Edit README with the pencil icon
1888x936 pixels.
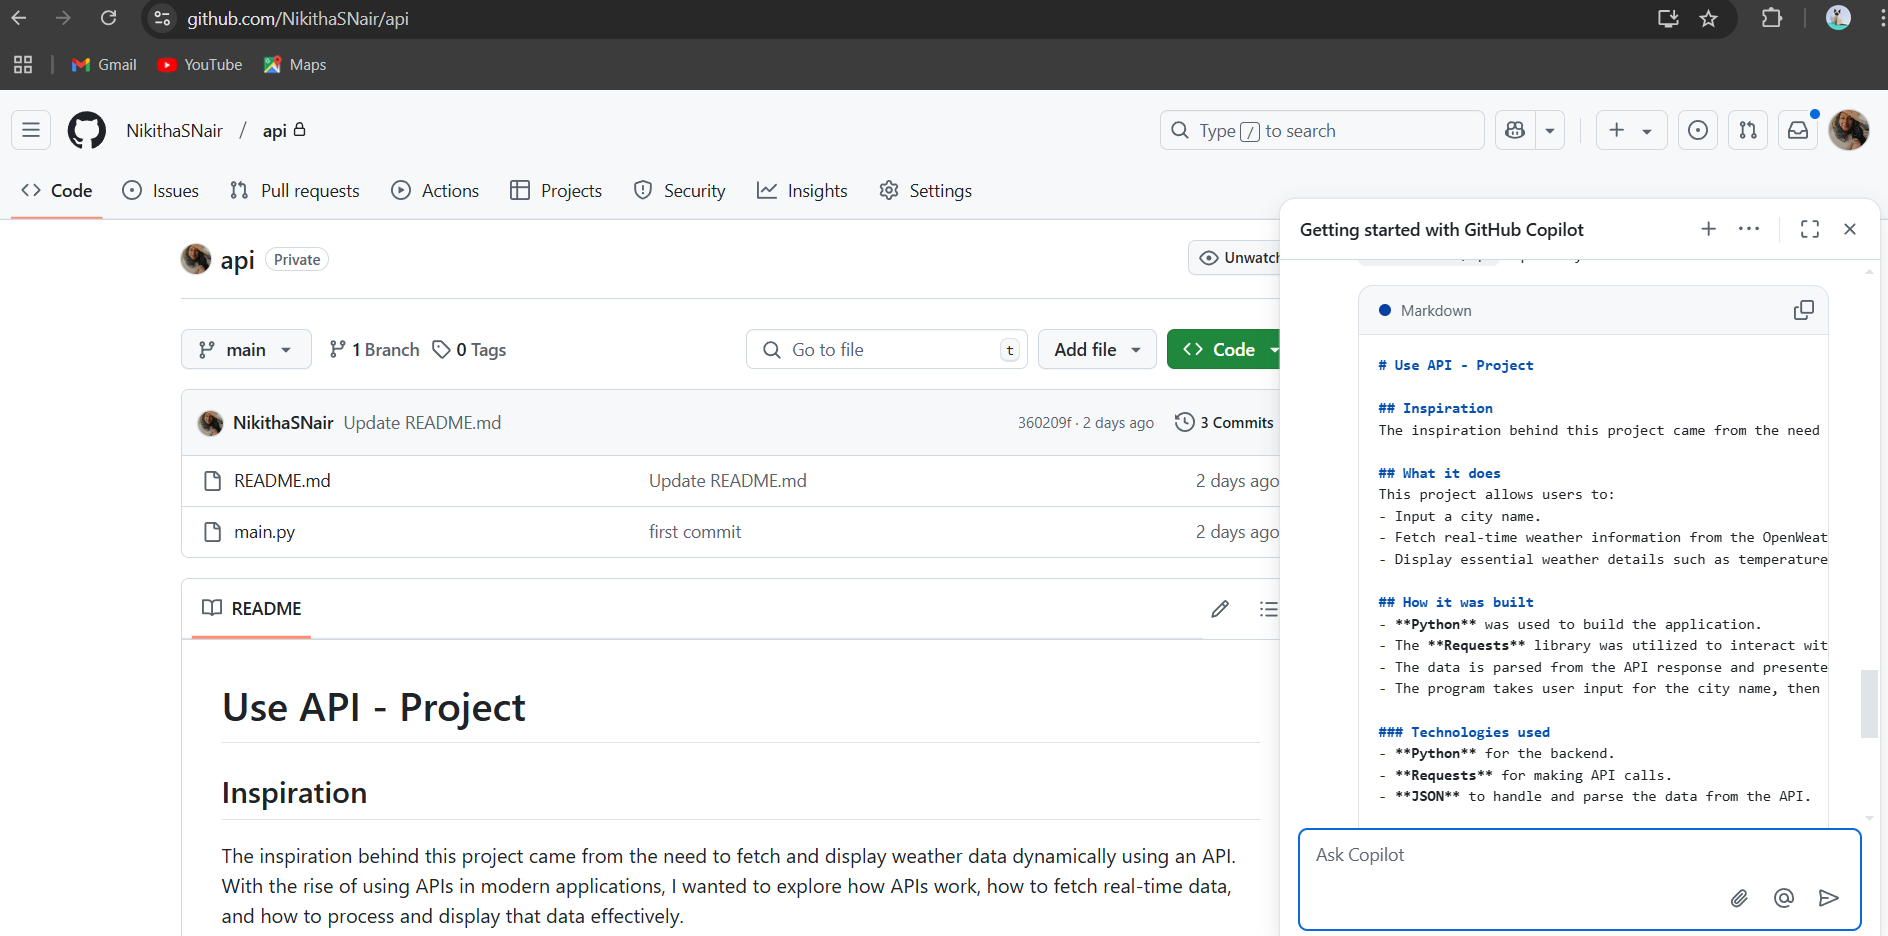1220,609
